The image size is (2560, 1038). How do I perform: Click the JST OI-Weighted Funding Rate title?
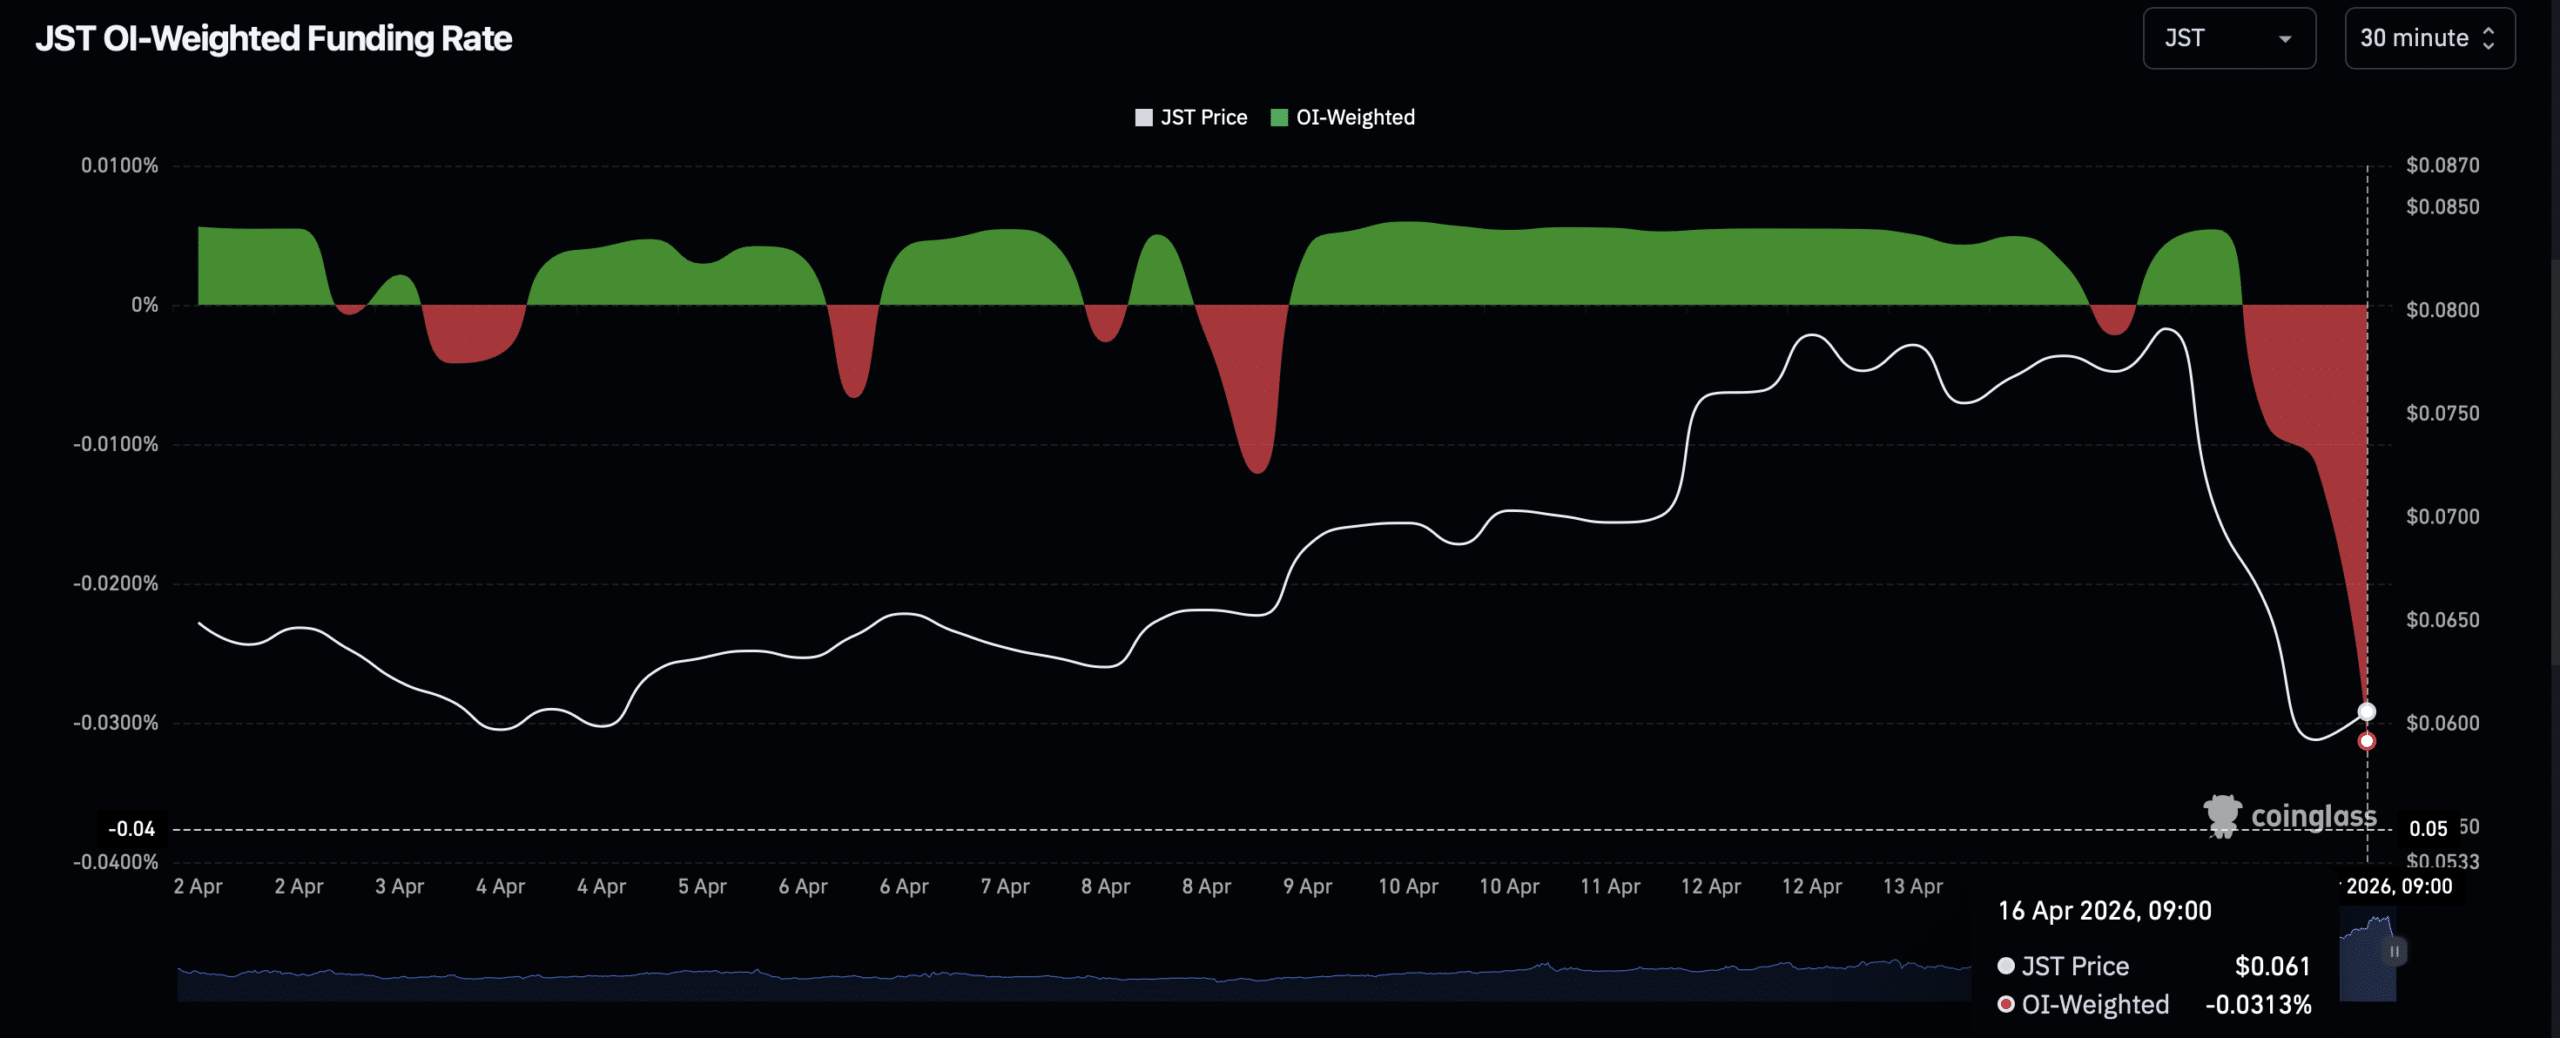pyautogui.click(x=273, y=39)
